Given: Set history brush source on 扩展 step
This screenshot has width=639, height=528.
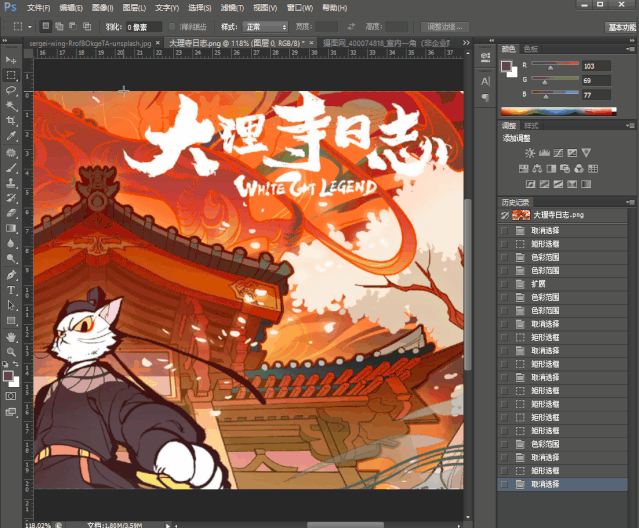Looking at the screenshot, I should [x=505, y=284].
